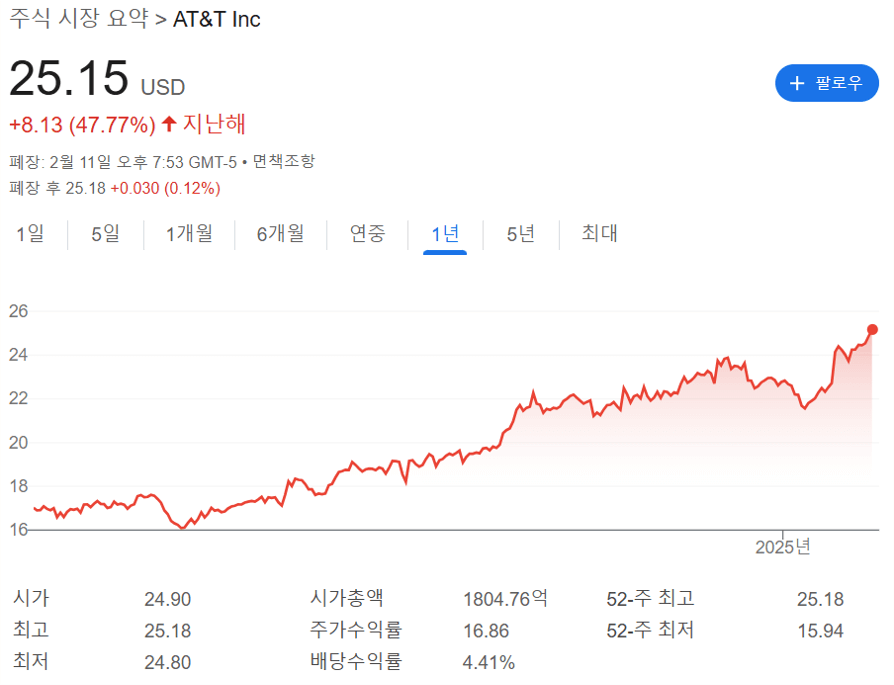Choose the 연중 range tab
The width and height of the screenshot is (894, 685).
pyautogui.click(x=367, y=233)
